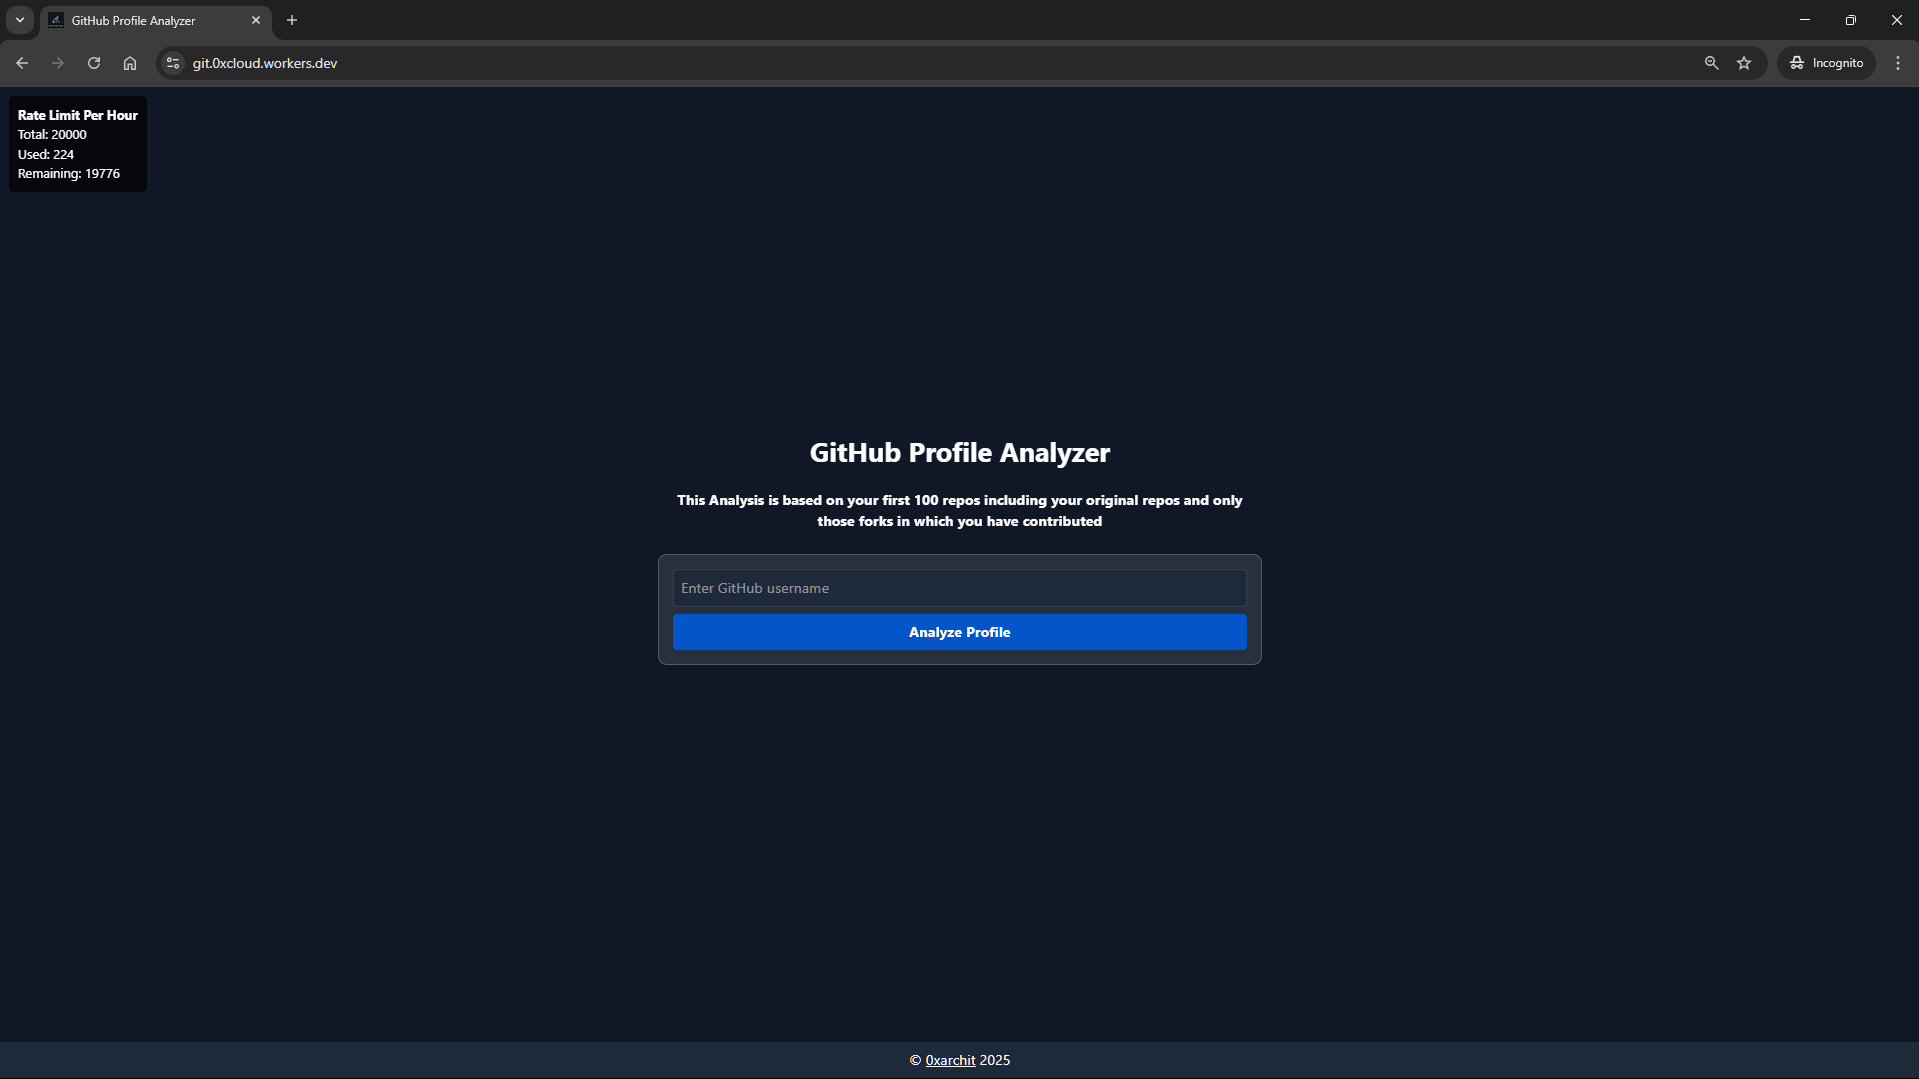Viewport: 1919px width, 1079px height.
Task: Click the Analyze Profile button
Action: click(x=959, y=632)
